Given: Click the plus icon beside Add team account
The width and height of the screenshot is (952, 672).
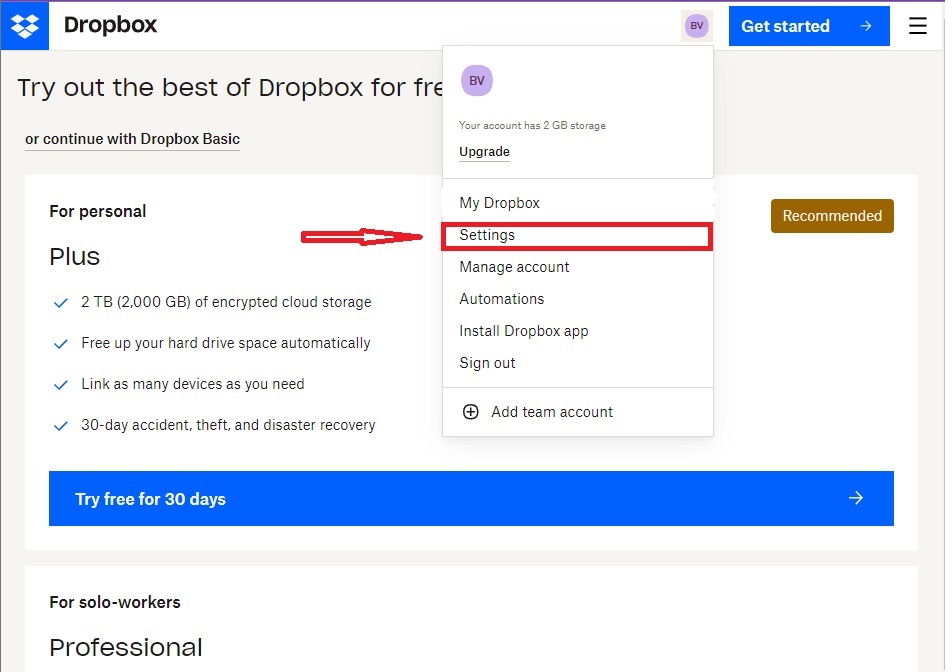Looking at the screenshot, I should [471, 412].
